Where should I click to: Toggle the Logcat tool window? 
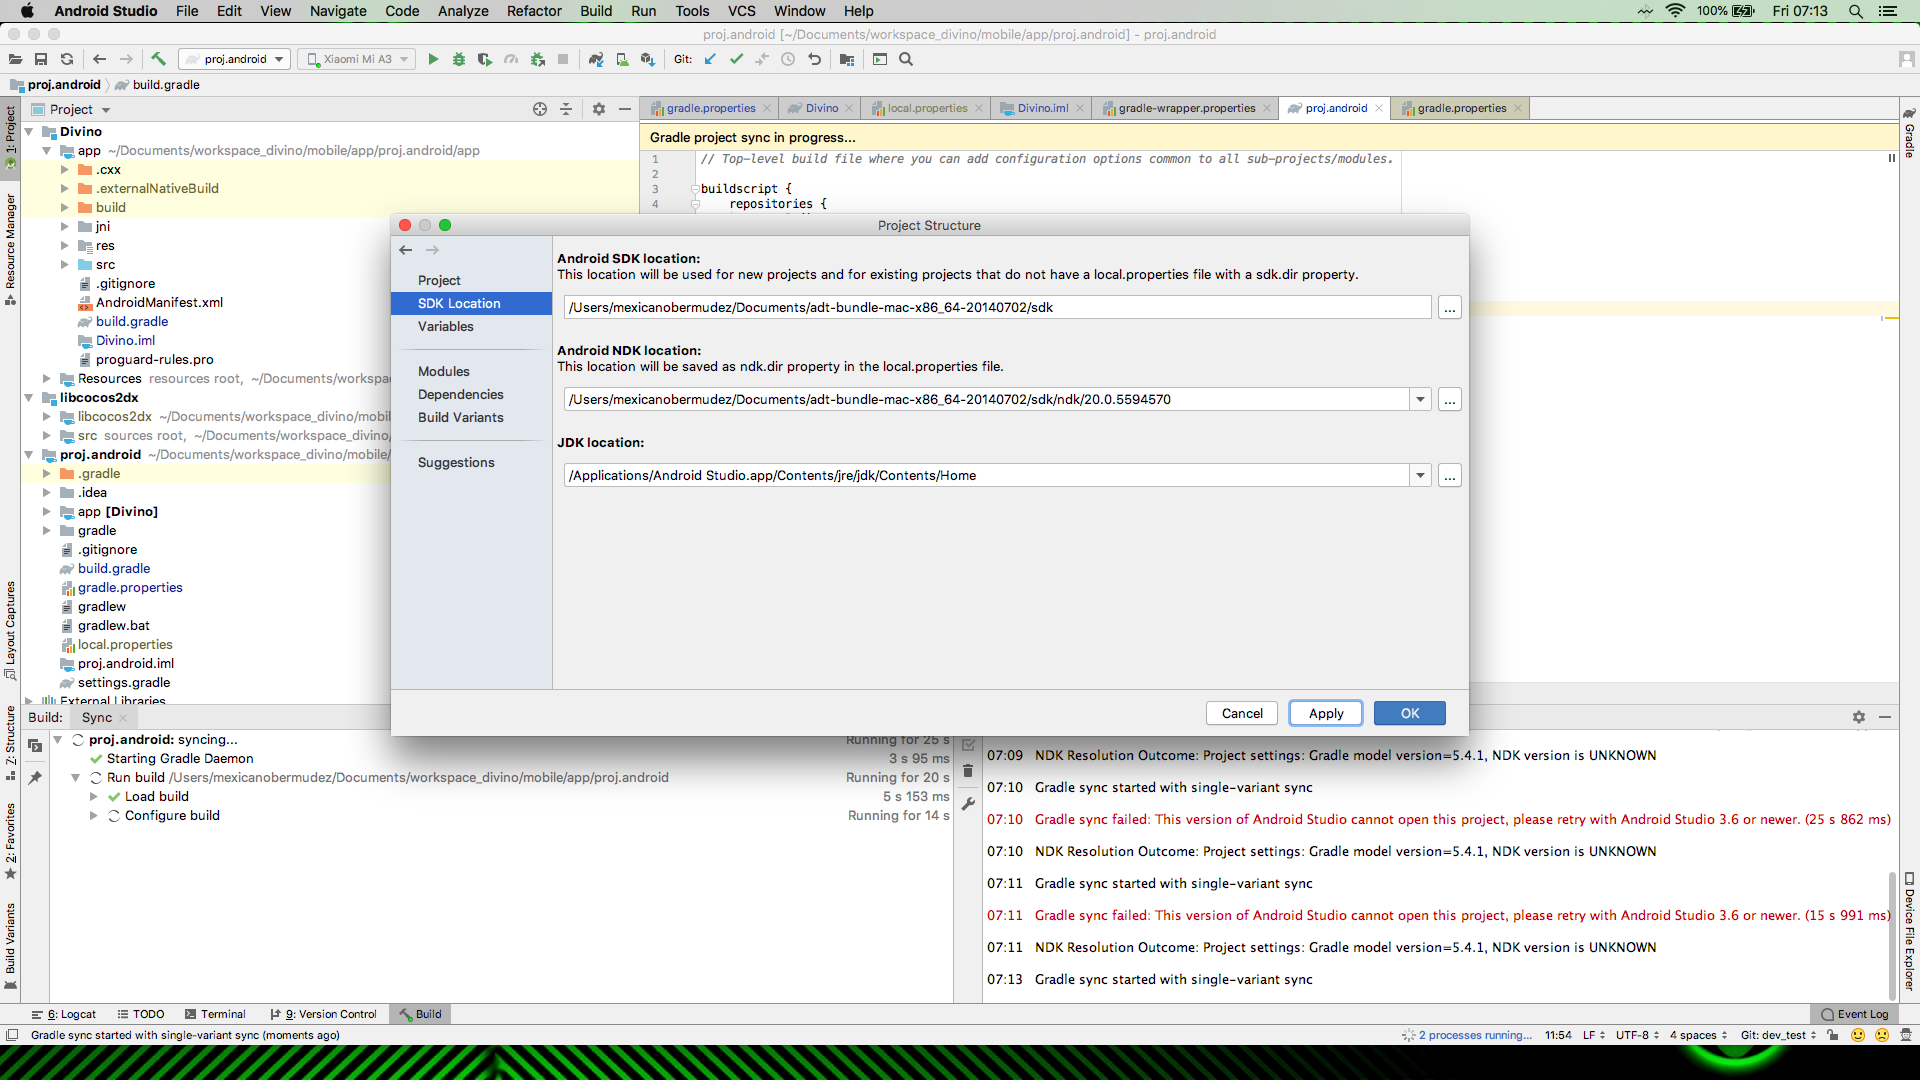click(66, 1014)
